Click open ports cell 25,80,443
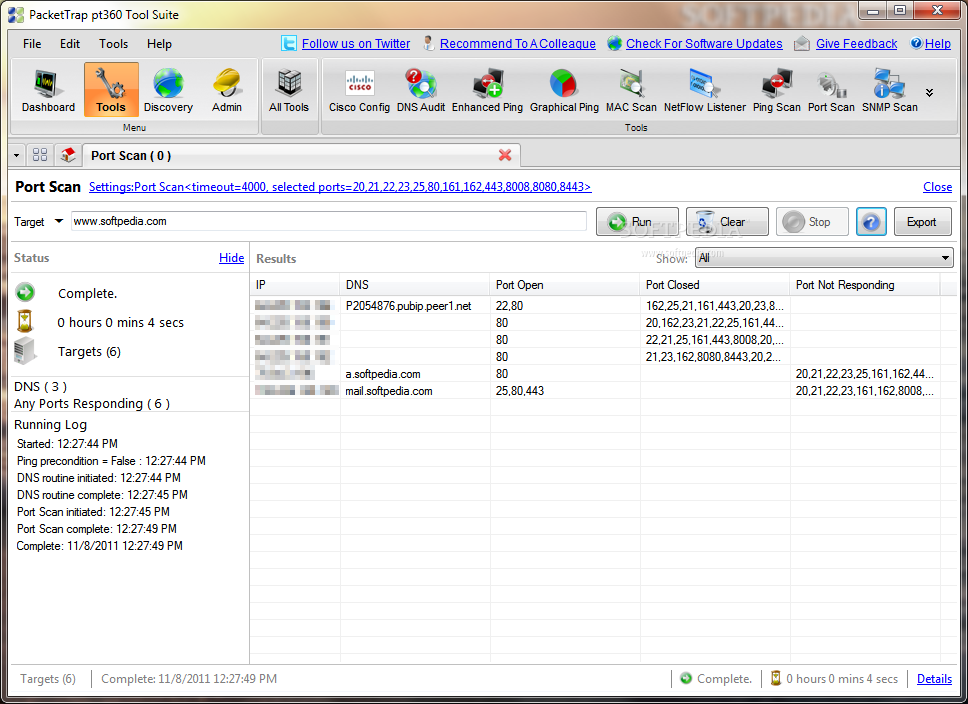This screenshot has height=704, width=968. (520, 391)
